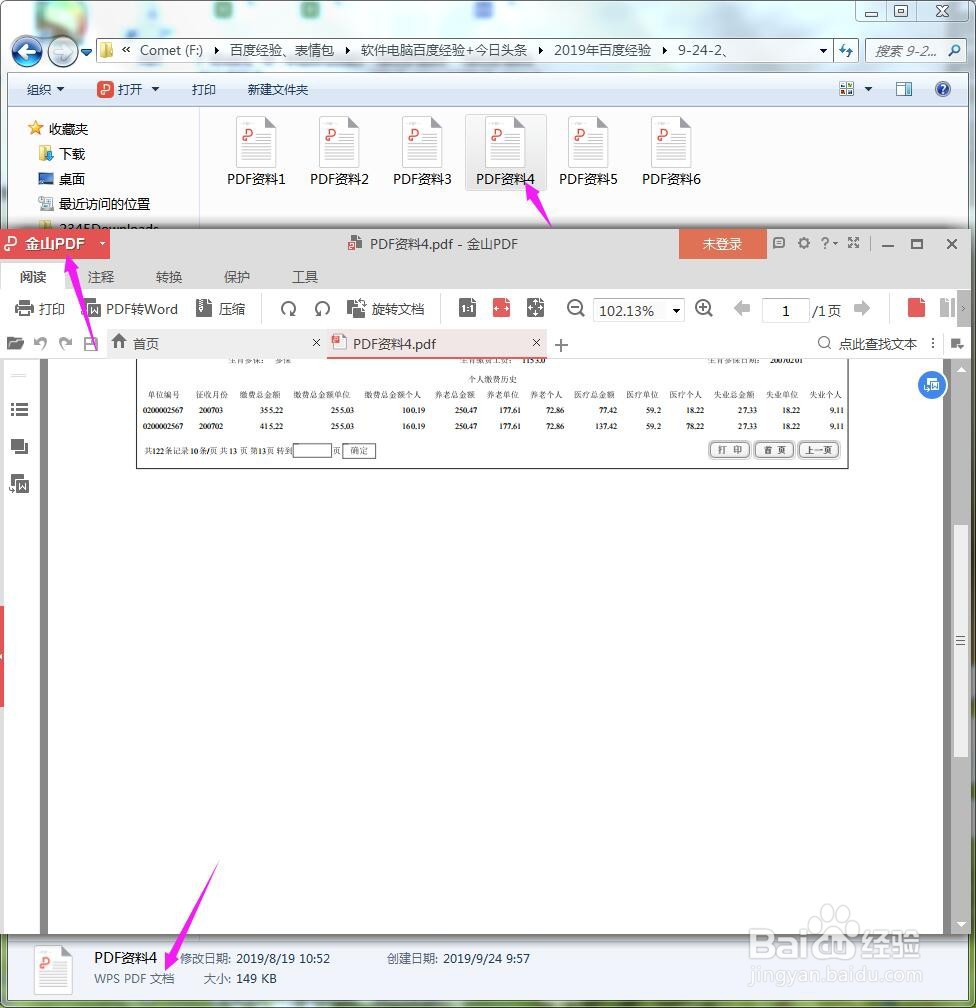Open the PDF转Word conversion tool
The height and width of the screenshot is (1008, 976).
point(130,308)
